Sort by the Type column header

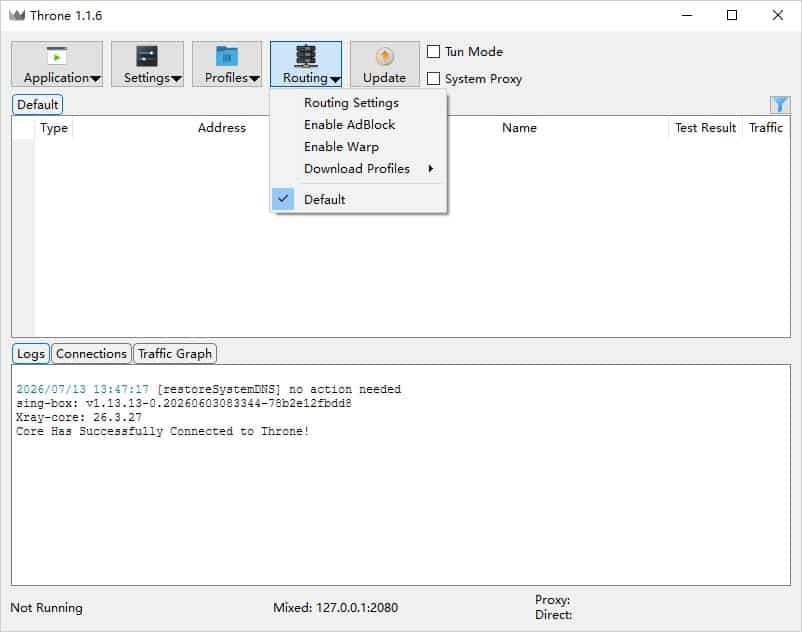(x=54, y=128)
